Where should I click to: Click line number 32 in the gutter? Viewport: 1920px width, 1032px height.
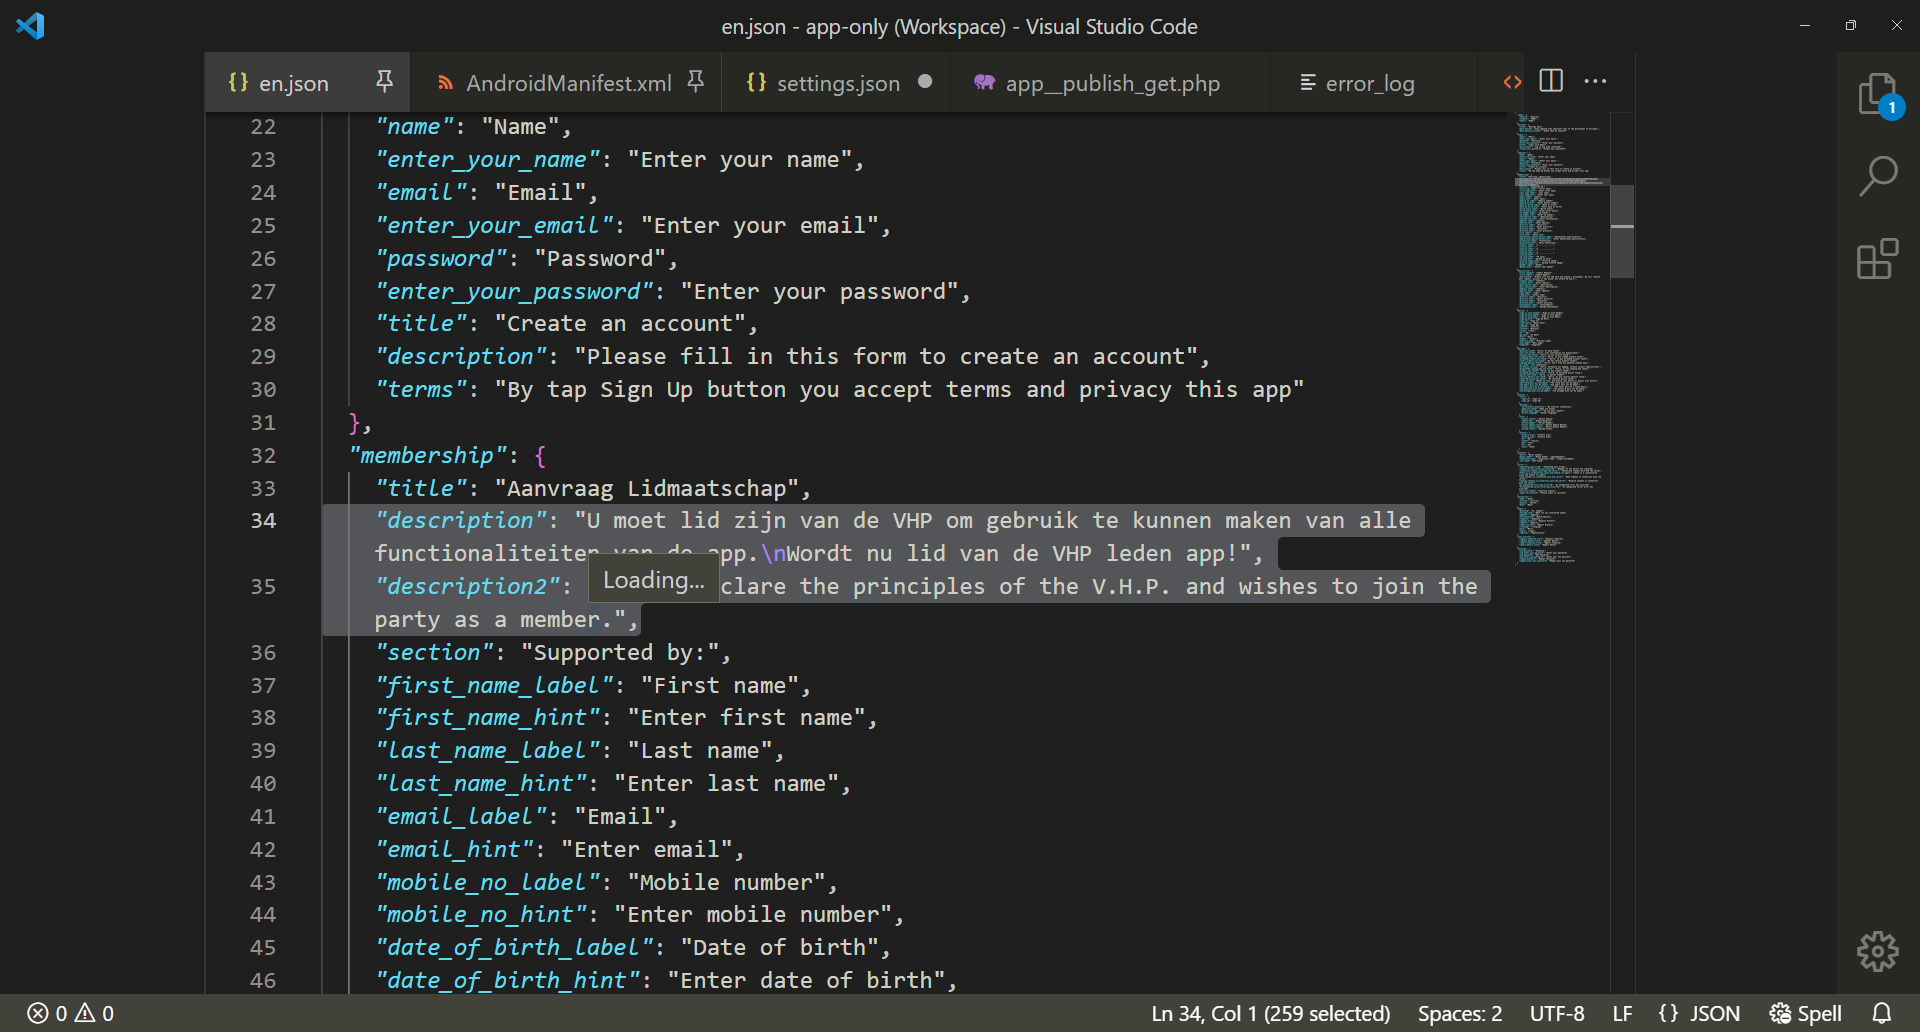263,456
